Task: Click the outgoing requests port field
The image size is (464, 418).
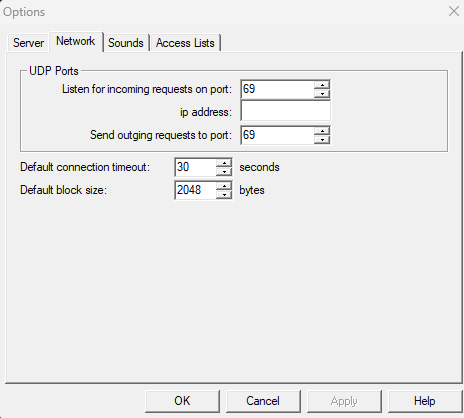Action: click(277, 135)
